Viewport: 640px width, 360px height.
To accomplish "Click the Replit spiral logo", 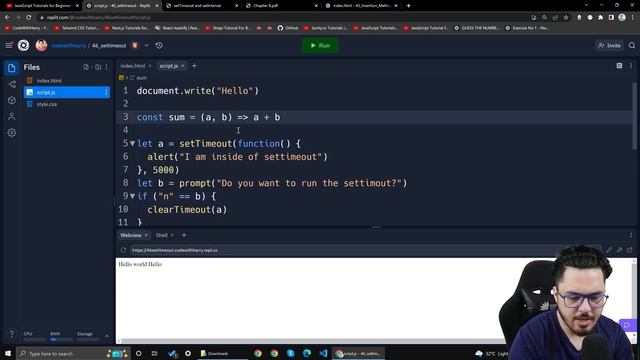I will (24, 45).
